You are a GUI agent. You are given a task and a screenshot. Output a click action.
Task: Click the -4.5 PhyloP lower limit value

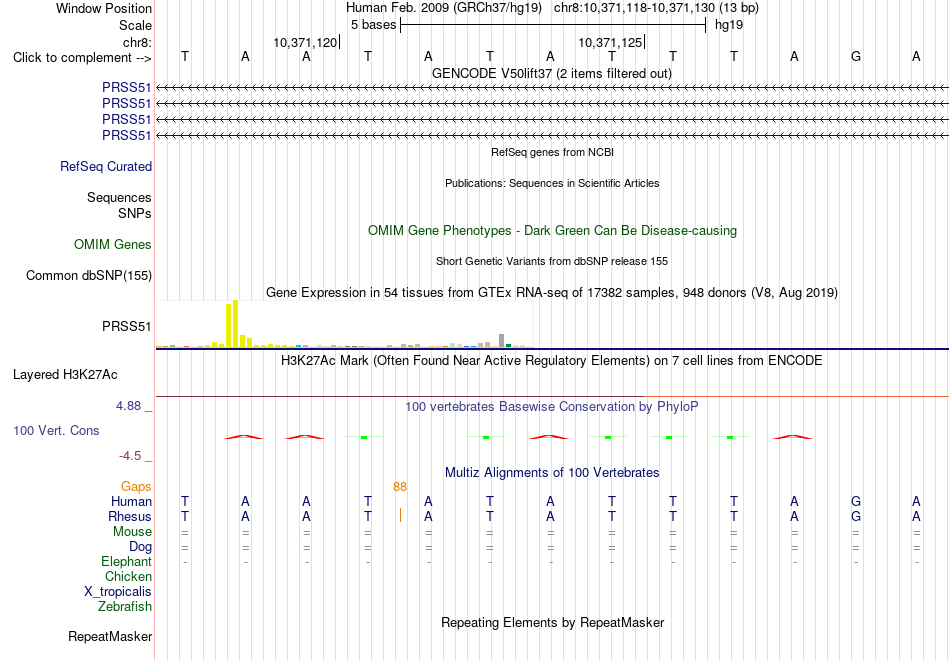(x=130, y=456)
